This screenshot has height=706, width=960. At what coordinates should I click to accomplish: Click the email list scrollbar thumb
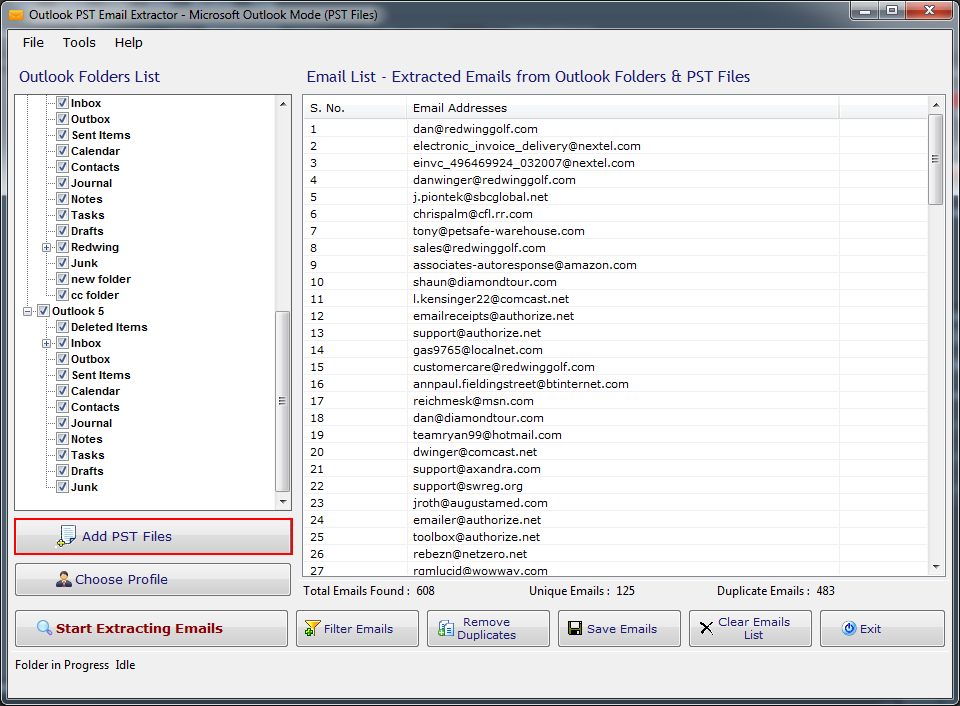click(x=936, y=159)
